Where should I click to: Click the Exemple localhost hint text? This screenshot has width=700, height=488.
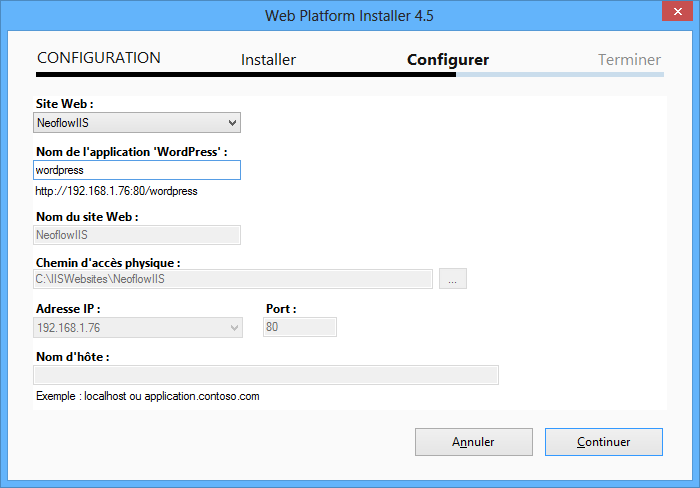coord(148,396)
